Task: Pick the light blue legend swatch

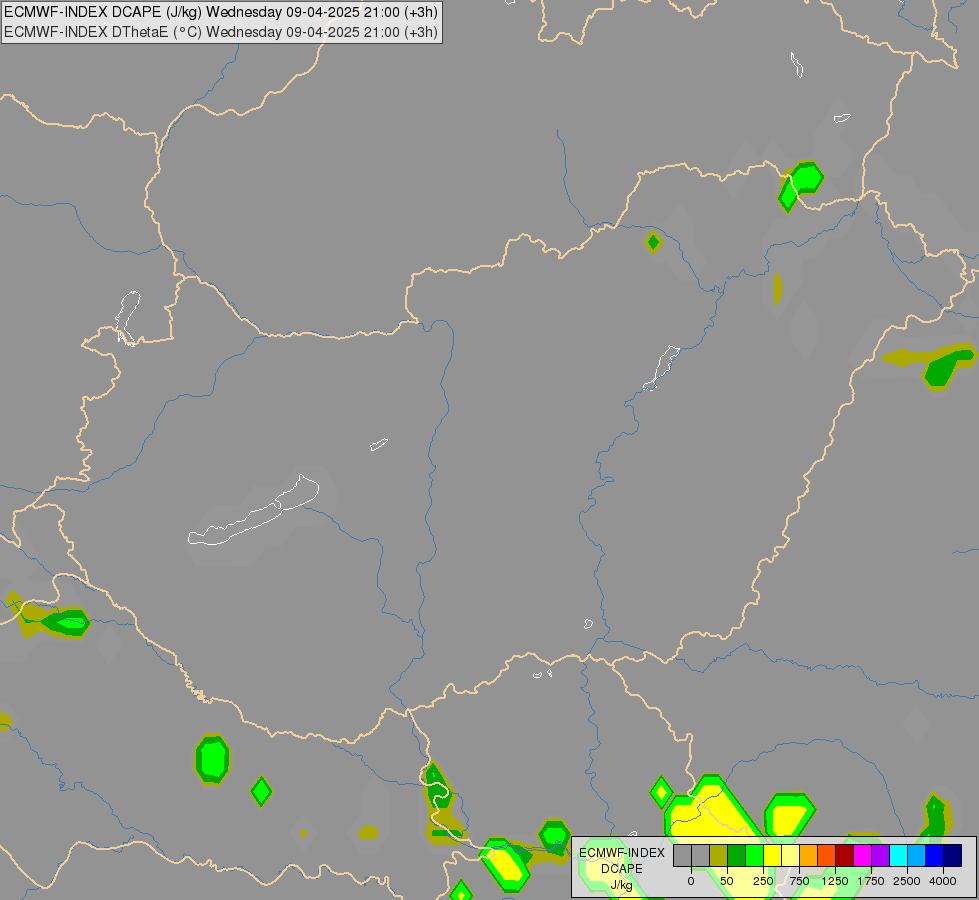Action: 917,855
